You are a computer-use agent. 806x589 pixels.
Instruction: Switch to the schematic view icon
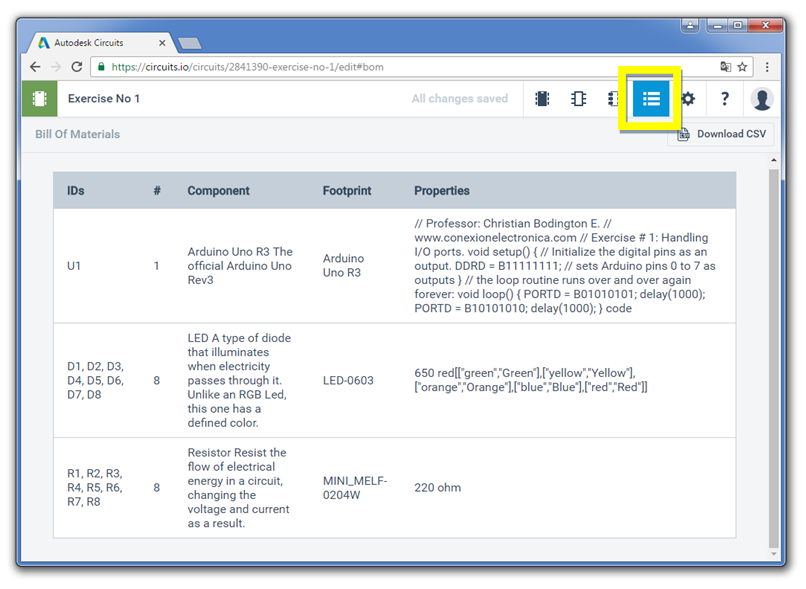578,98
